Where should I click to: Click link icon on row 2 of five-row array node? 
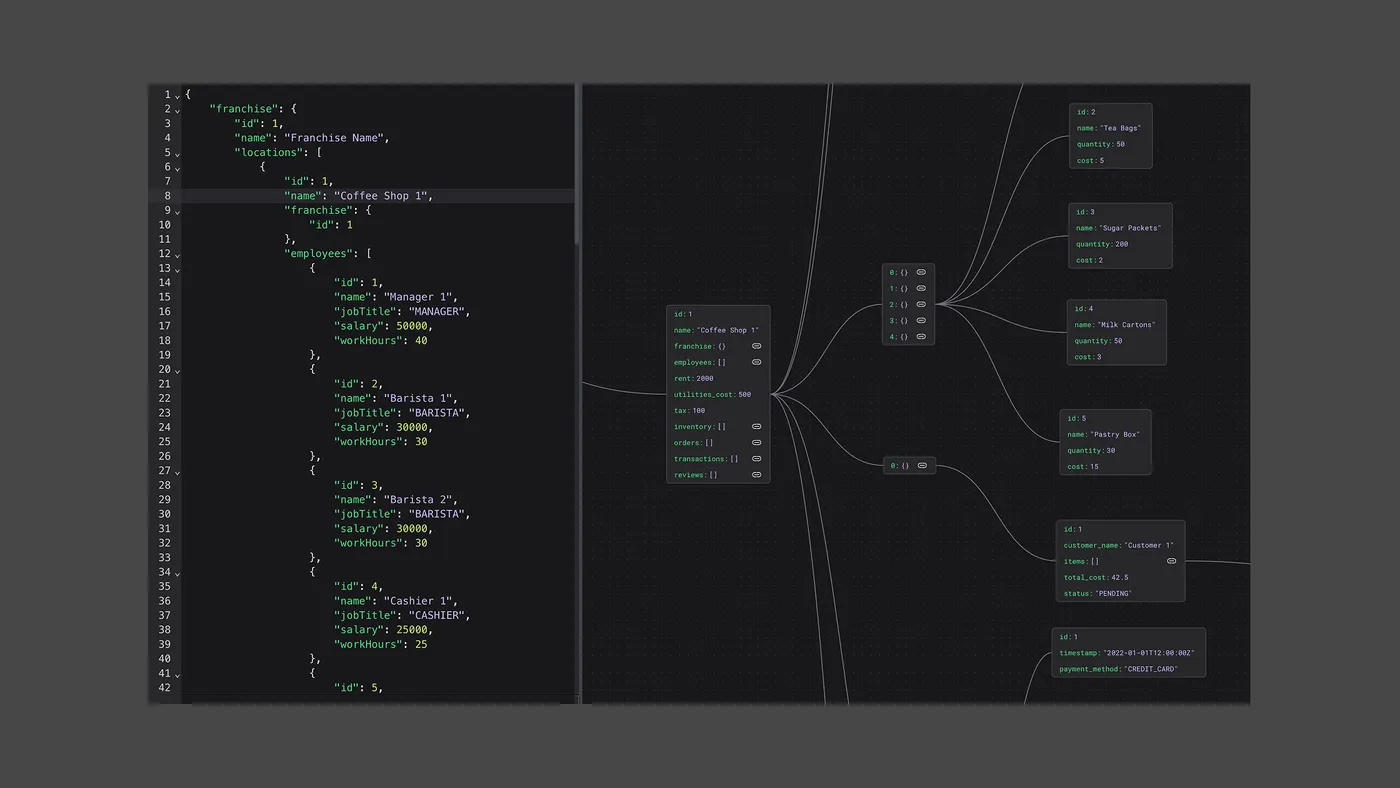tap(921, 304)
